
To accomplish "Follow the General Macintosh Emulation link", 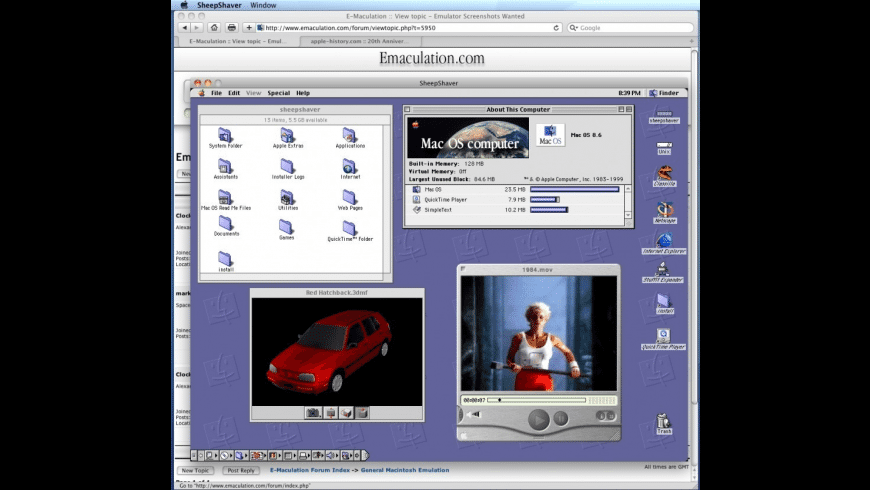I will (x=405, y=470).
